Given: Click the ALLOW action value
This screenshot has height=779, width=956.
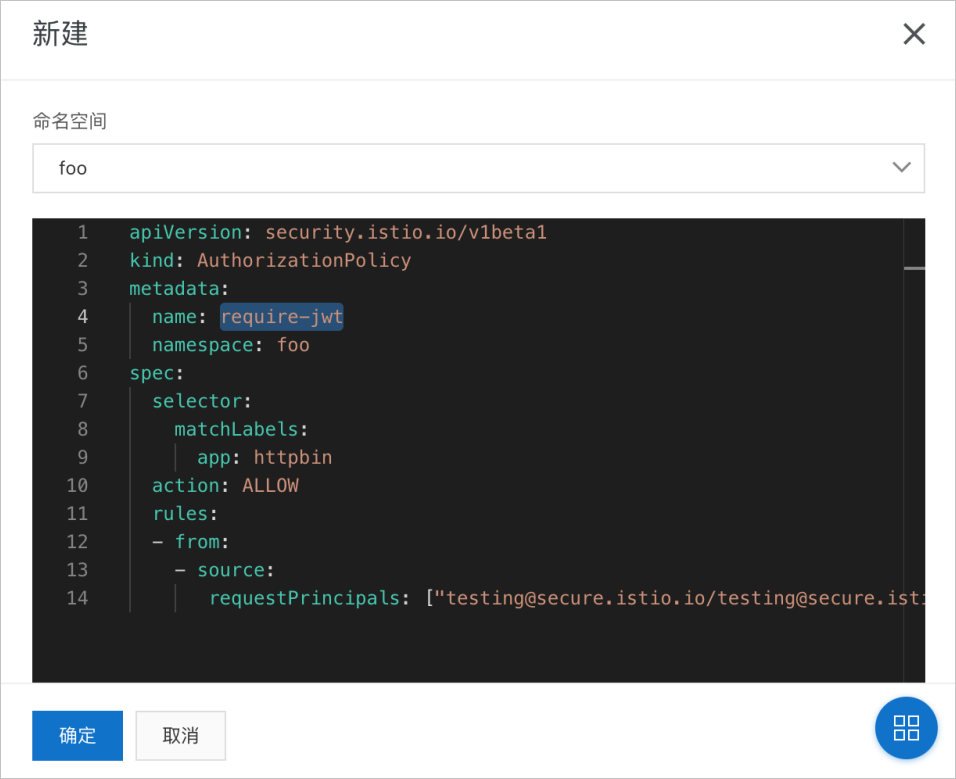Looking at the screenshot, I should click(270, 486).
